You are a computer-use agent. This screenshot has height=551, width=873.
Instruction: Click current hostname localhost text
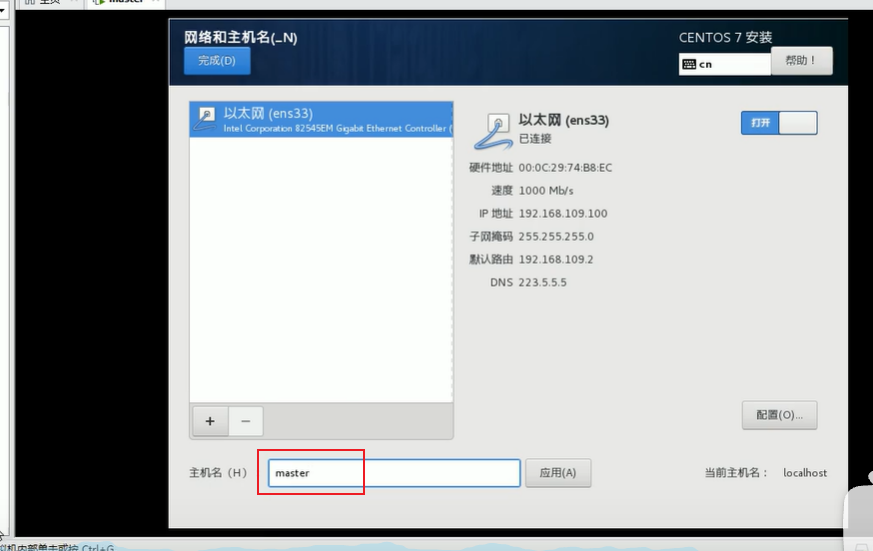click(x=805, y=473)
